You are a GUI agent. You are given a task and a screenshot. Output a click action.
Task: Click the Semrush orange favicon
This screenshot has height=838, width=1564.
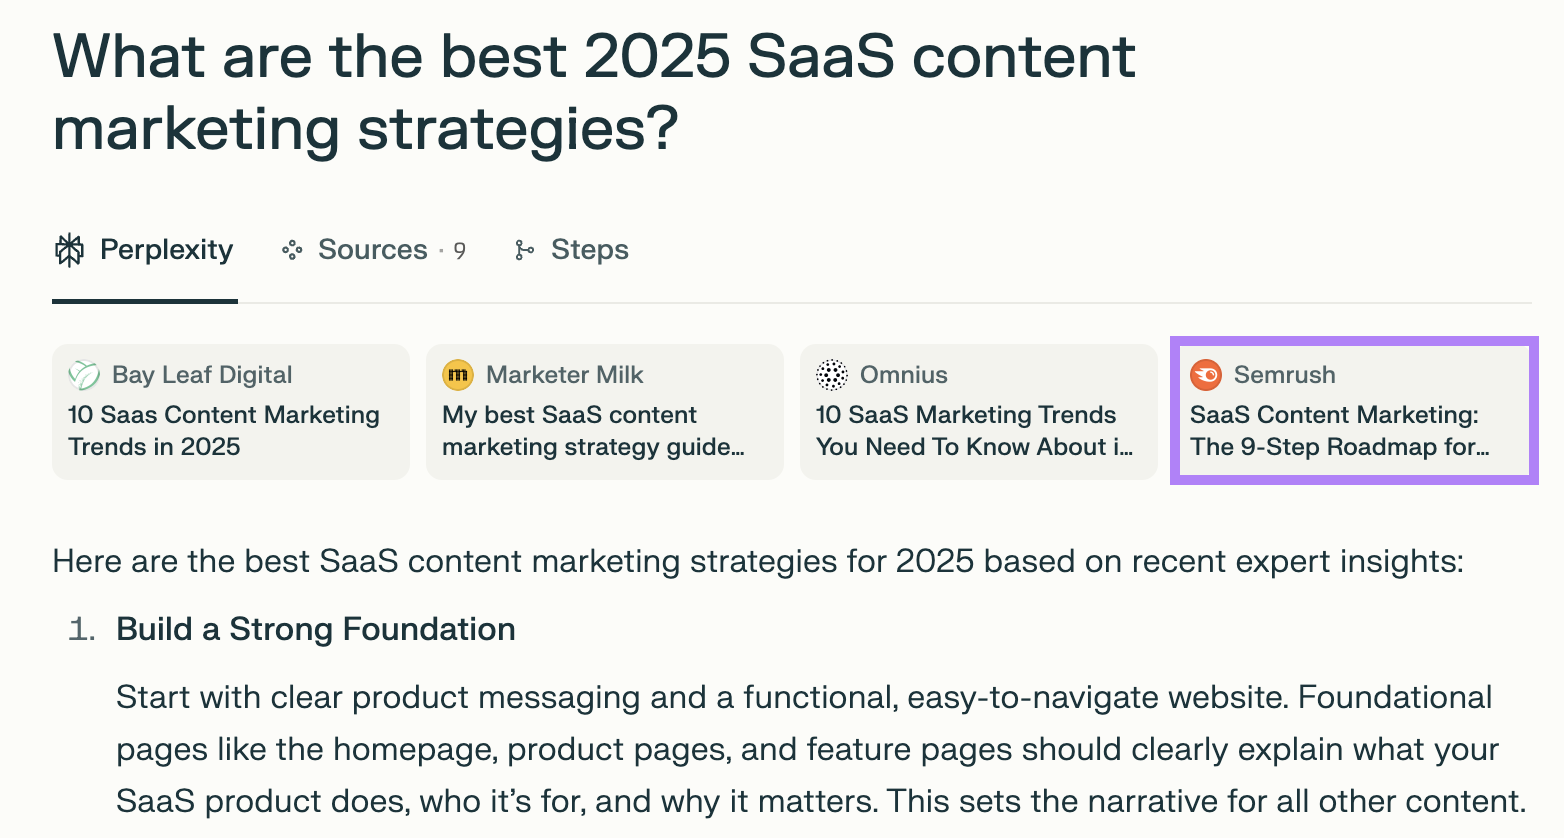pyautogui.click(x=1206, y=375)
